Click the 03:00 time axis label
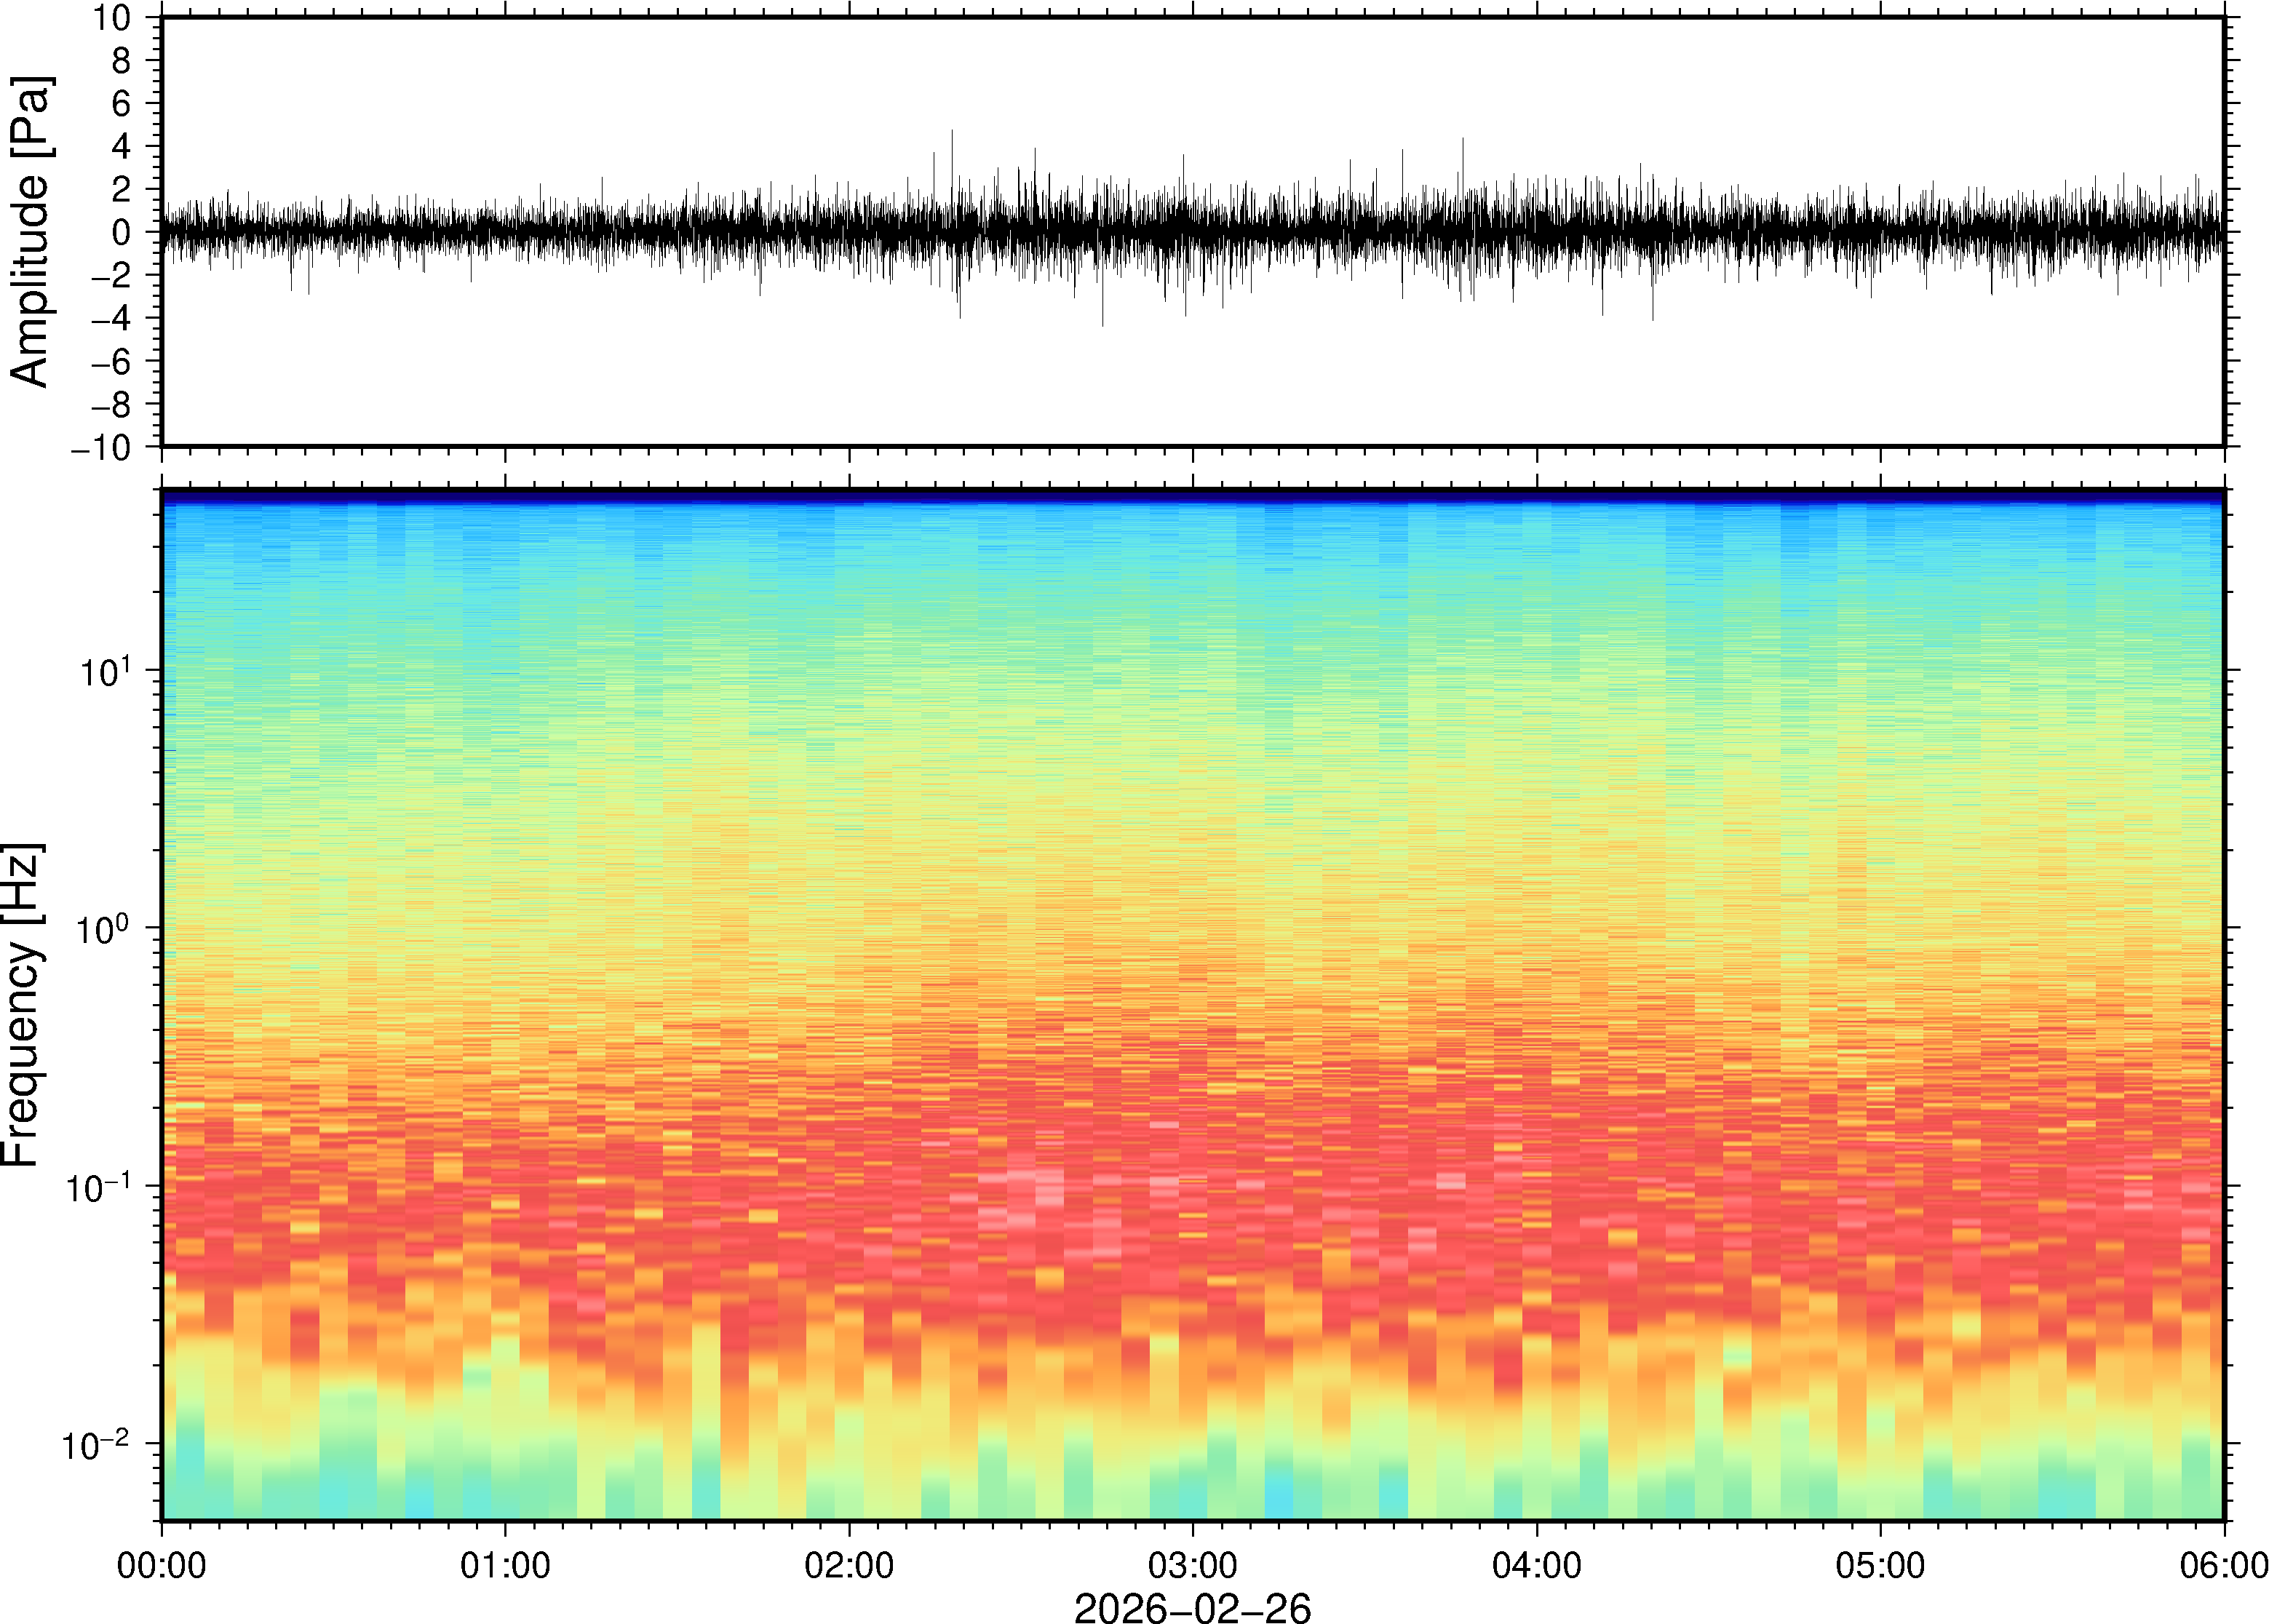 click(x=1192, y=1565)
